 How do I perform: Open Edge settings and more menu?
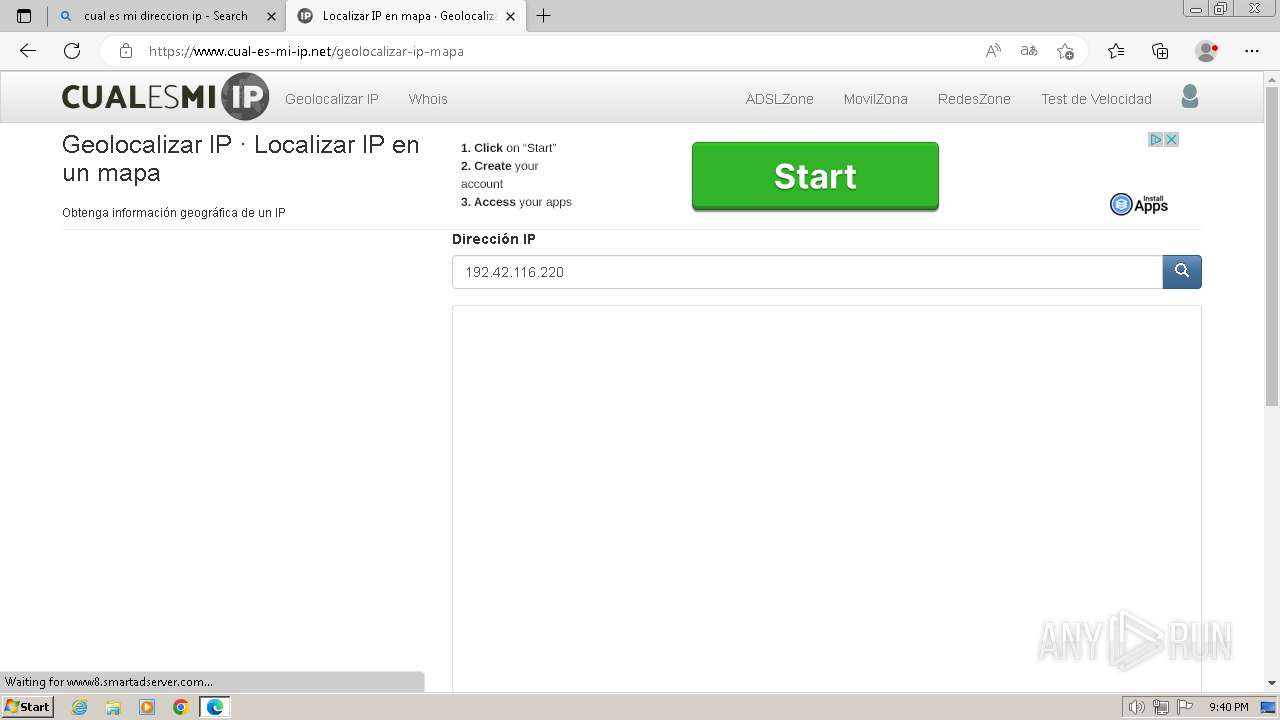[x=1252, y=51]
